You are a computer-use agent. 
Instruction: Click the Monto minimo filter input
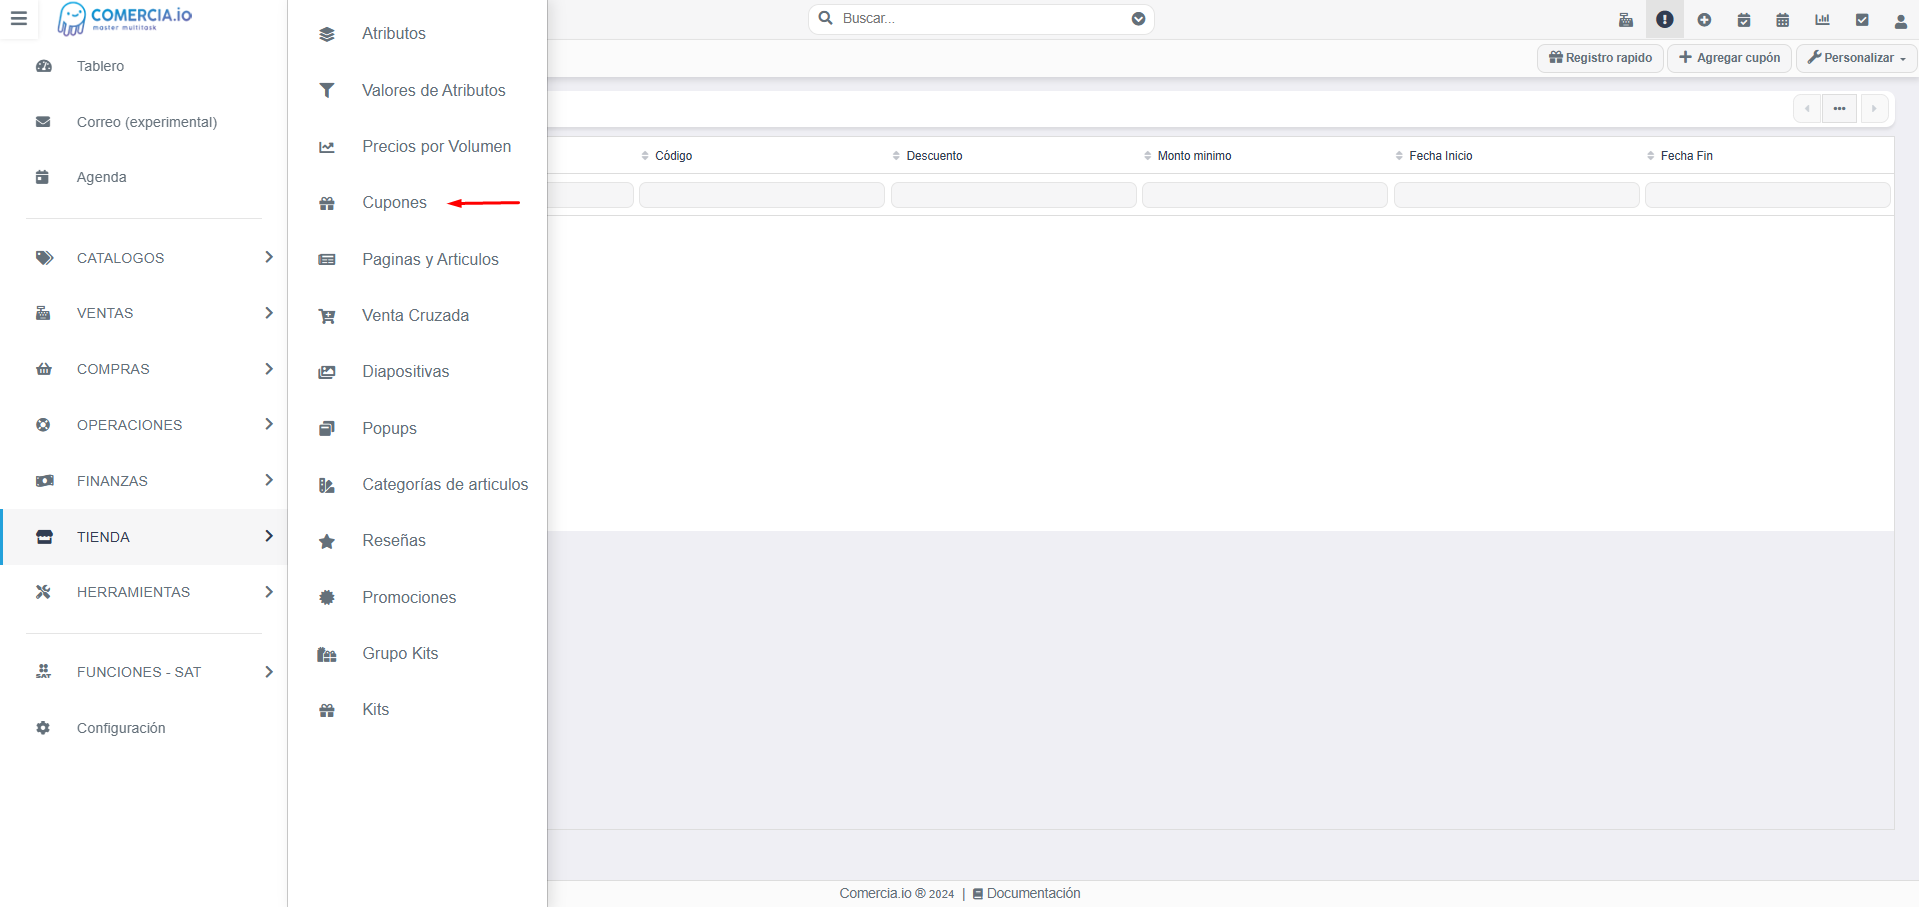pos(1265,195)
